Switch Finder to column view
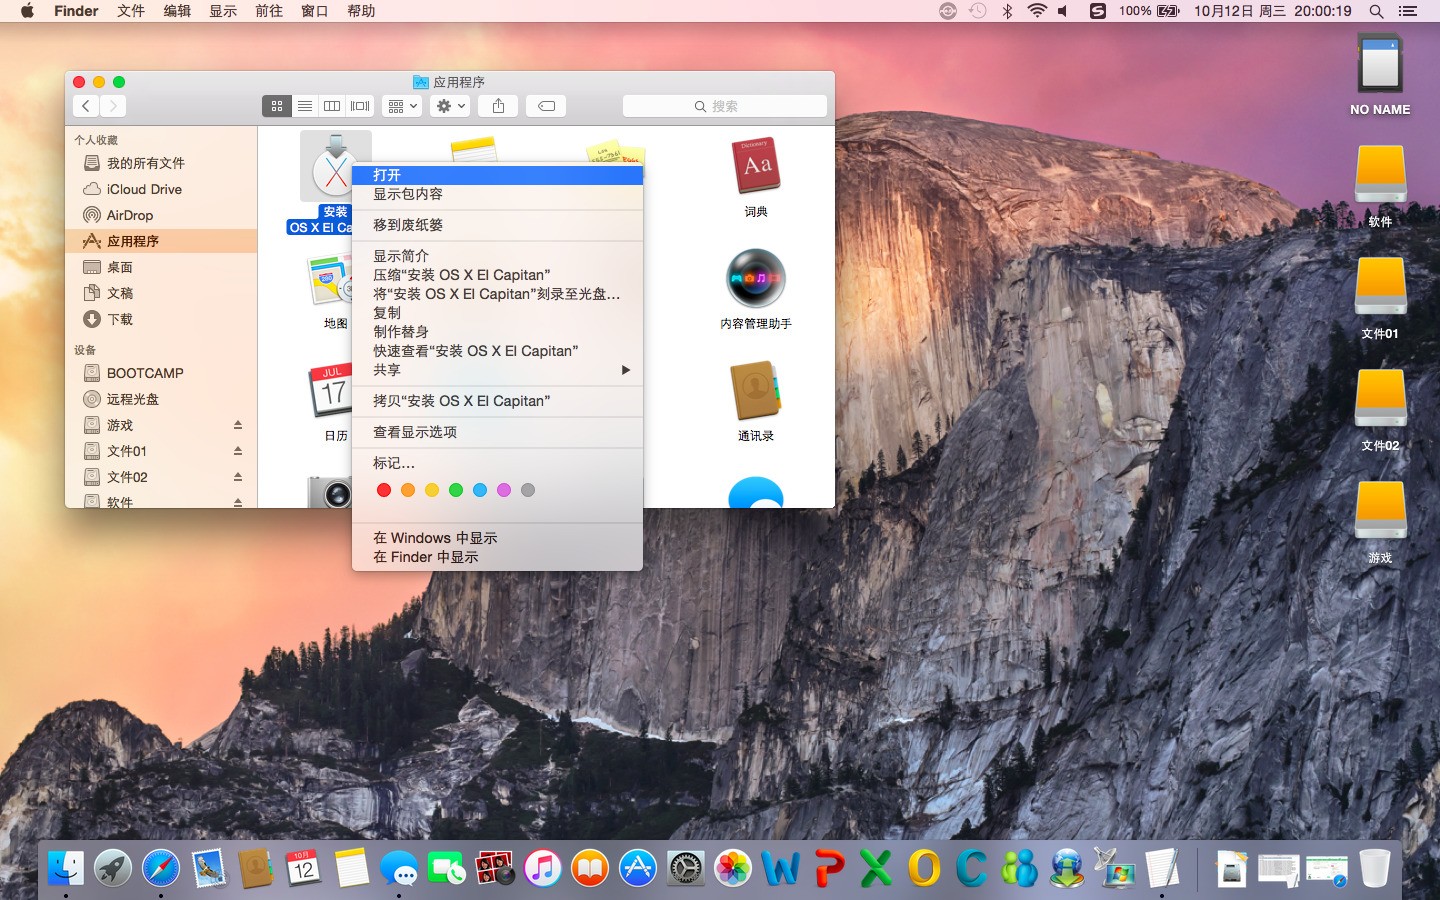Image resolution: width=1440 pixels, height=900 pixels. pos(332,106)
